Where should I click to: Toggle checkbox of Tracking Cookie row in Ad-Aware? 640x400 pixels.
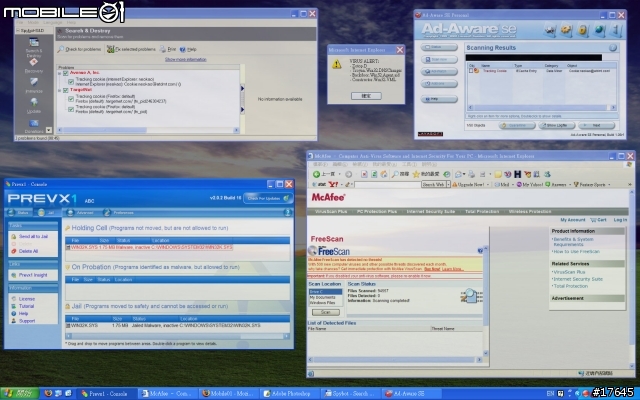click(x=471, y=71)
